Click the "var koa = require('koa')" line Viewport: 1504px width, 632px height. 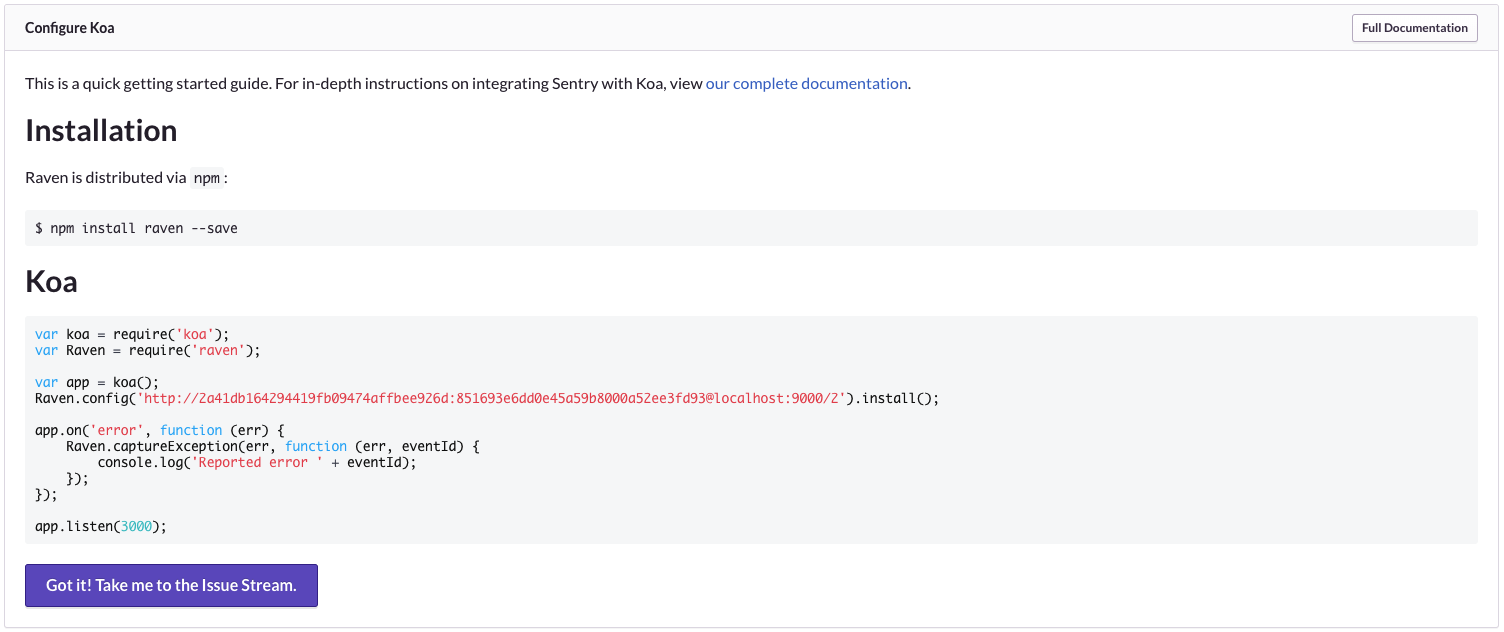point(132,334)
